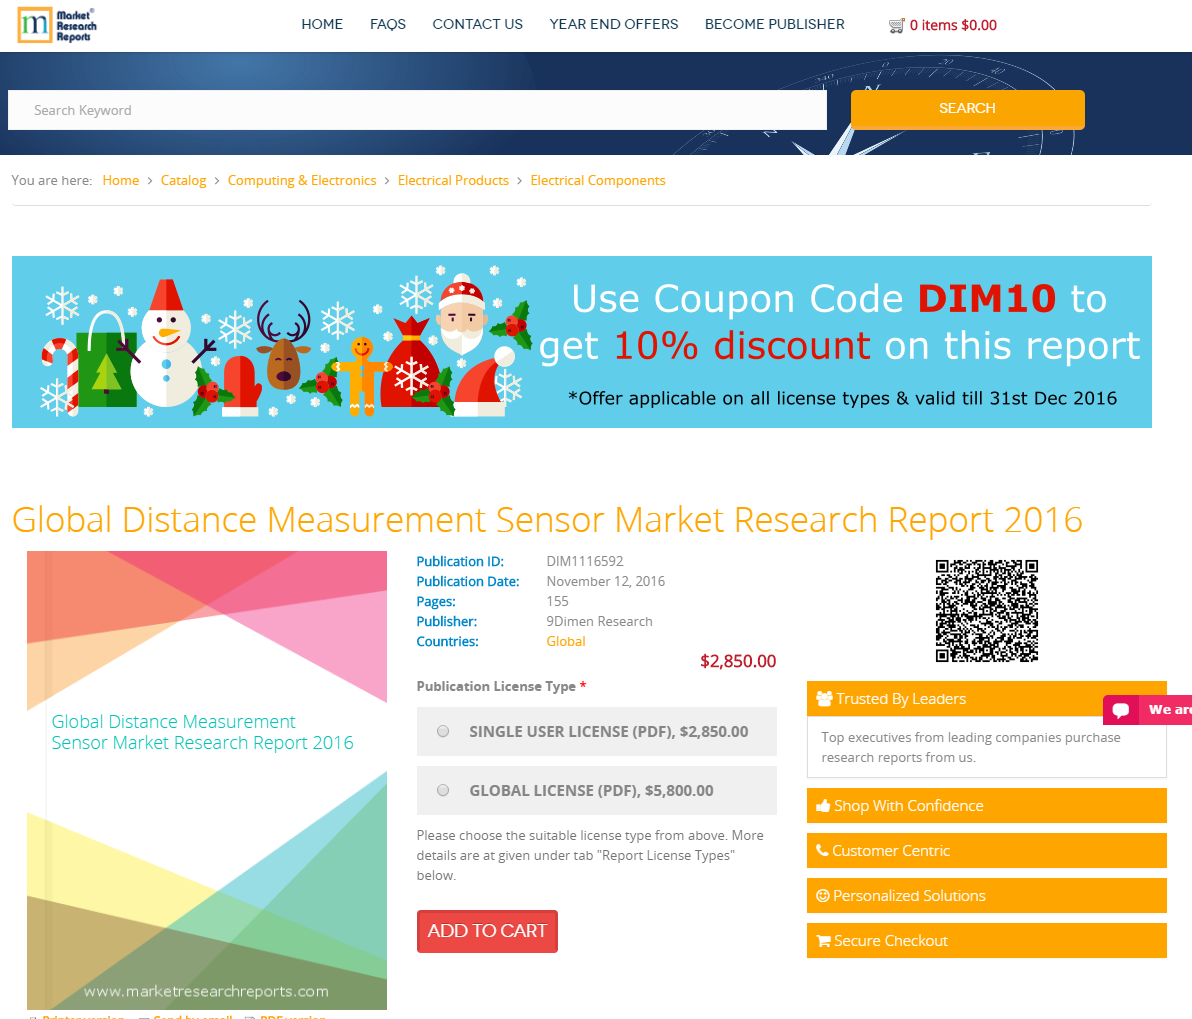Viewport: 1192px width, 1019px height.
Task: Click the cart icon beside Secure Checkout
Action: 823,941
